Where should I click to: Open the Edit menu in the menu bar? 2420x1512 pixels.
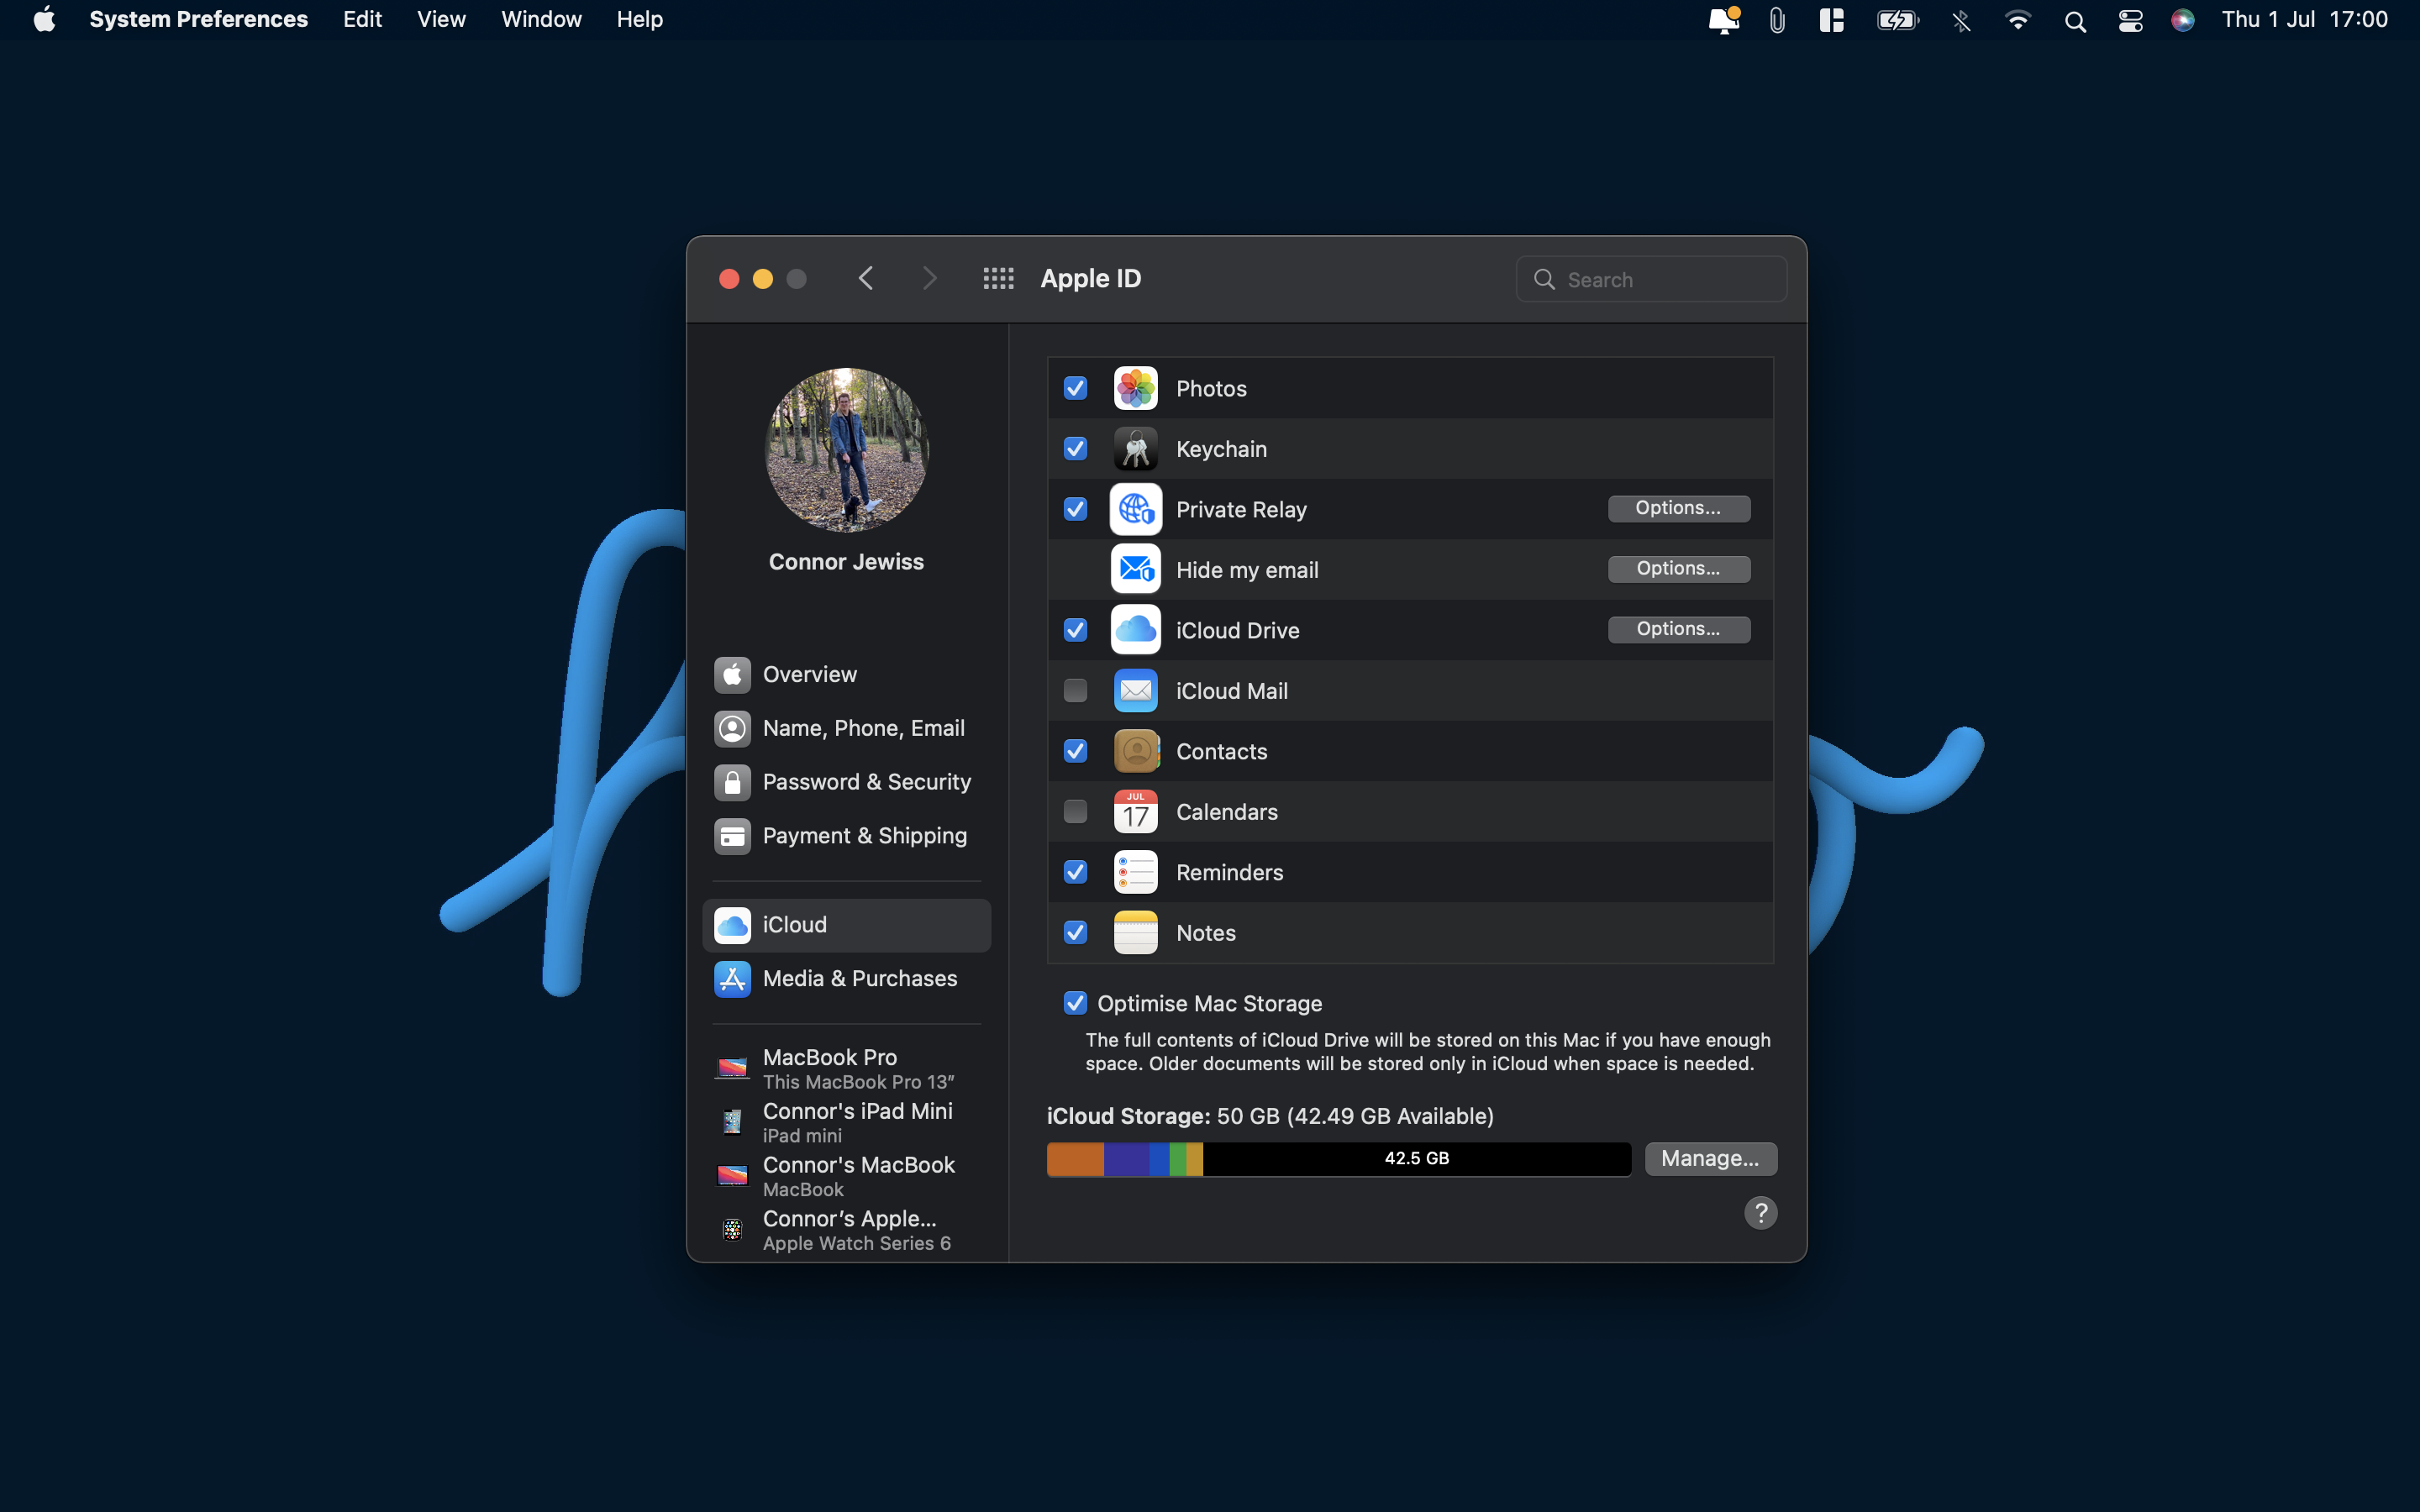(362, 19)
